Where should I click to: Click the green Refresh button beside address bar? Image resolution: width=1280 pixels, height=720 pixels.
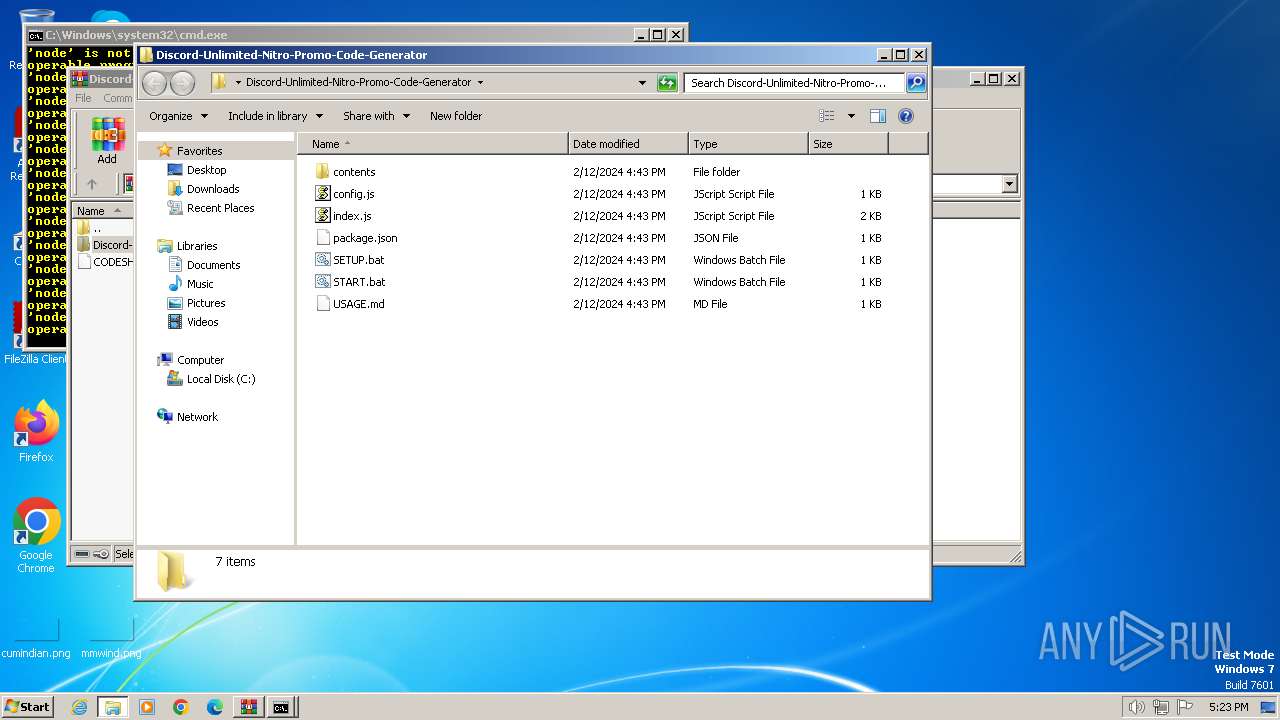[667, 83]
